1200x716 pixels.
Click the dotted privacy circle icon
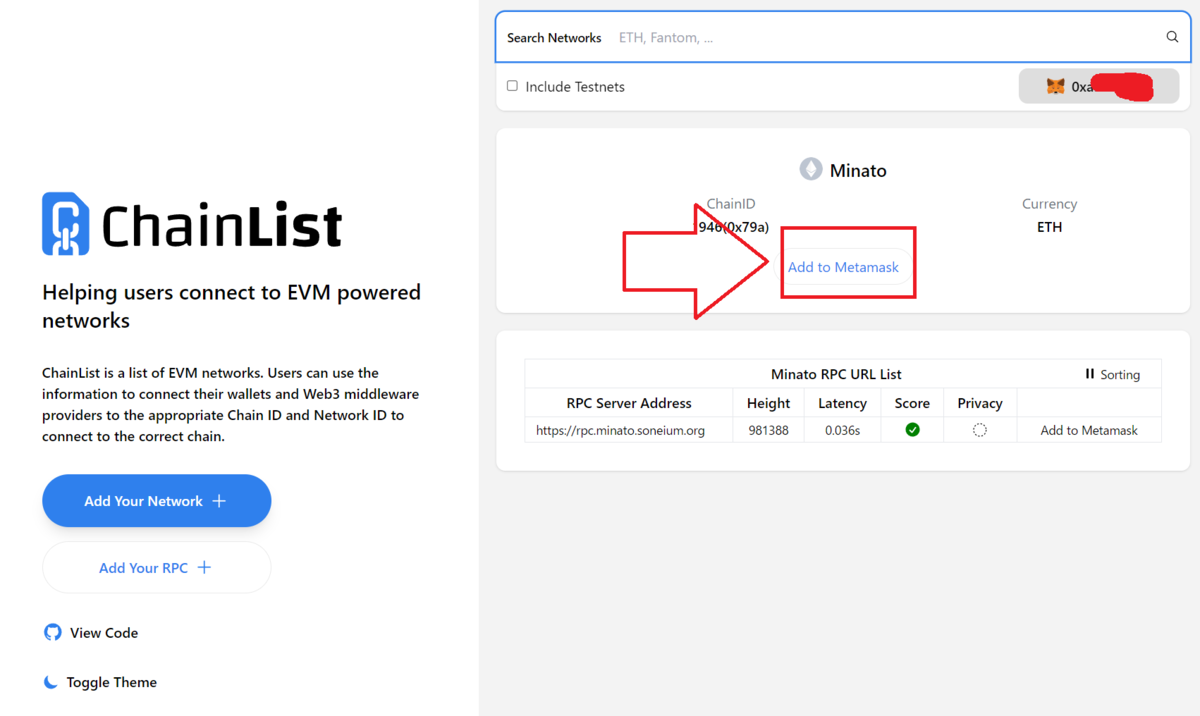coord(980,430)
